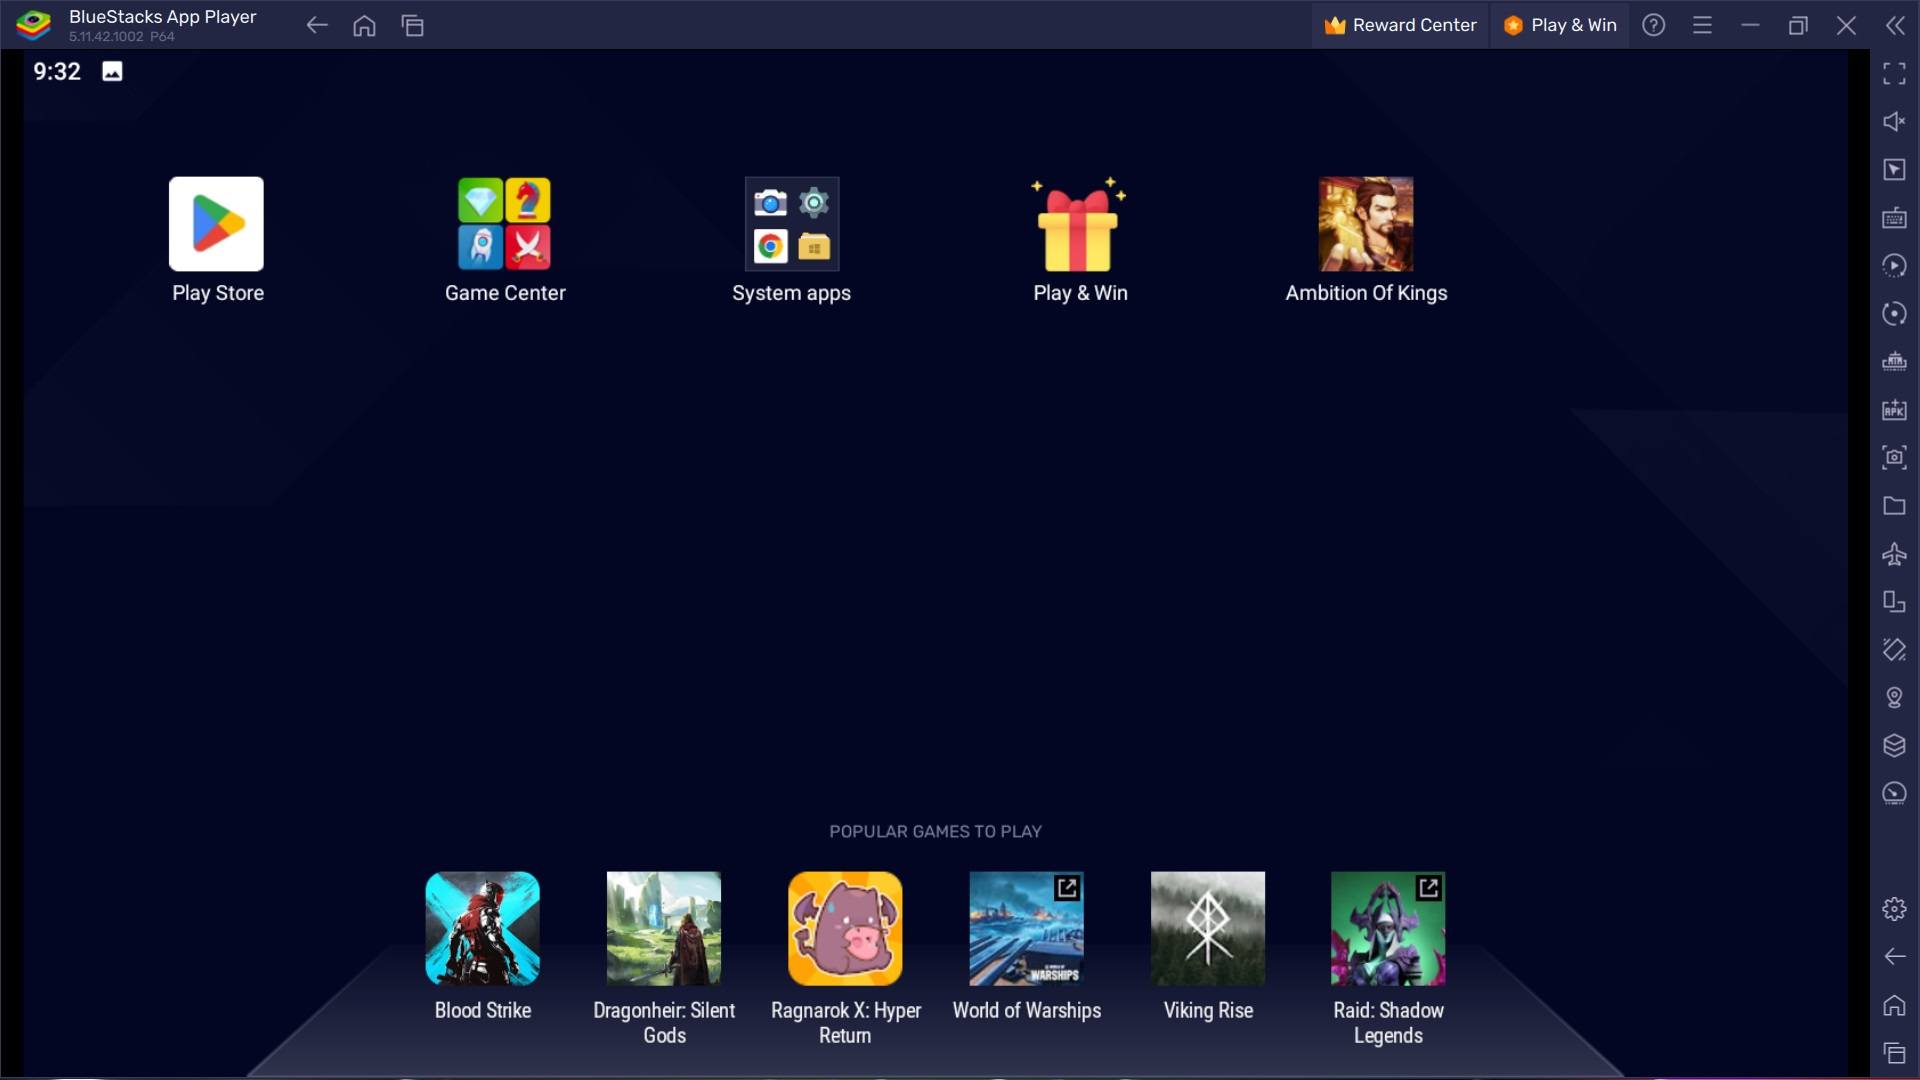
Task: Open the sync operations icon
Action: [x=1894, y=265]
